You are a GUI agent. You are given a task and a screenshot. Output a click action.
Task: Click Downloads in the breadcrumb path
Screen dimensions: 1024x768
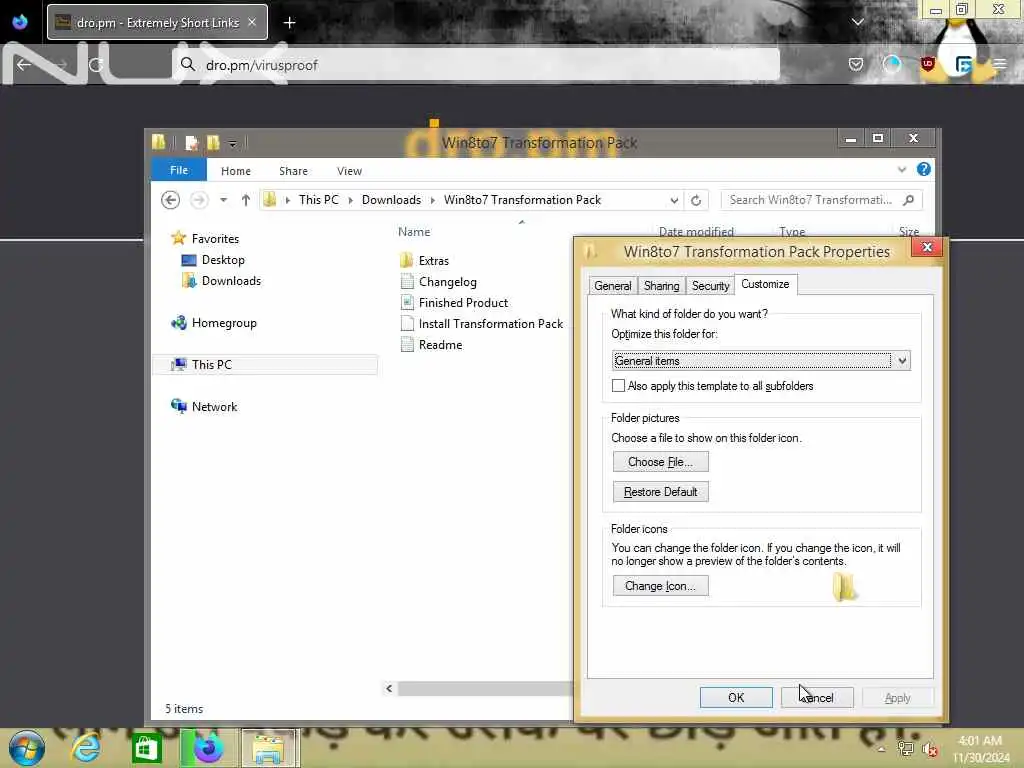[391, 200]
